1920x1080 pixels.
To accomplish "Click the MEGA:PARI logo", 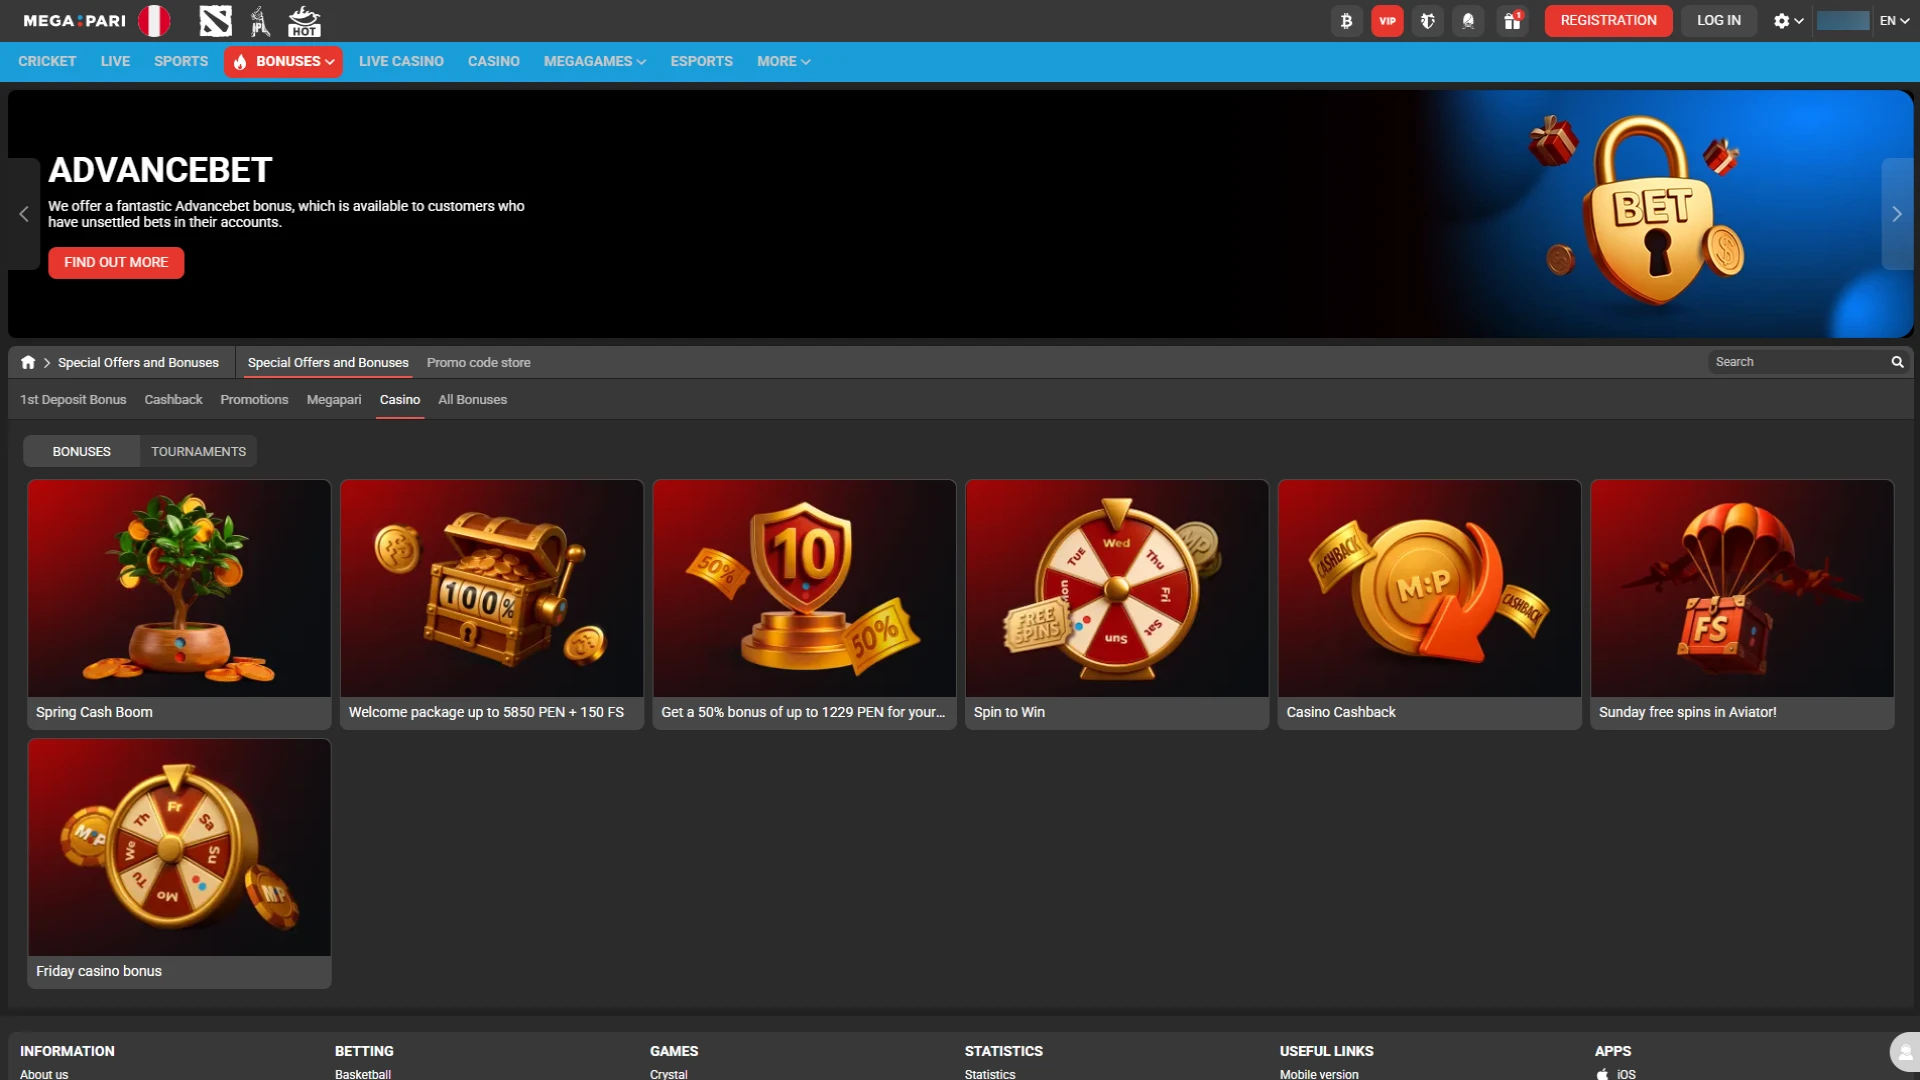I will 75,21.
